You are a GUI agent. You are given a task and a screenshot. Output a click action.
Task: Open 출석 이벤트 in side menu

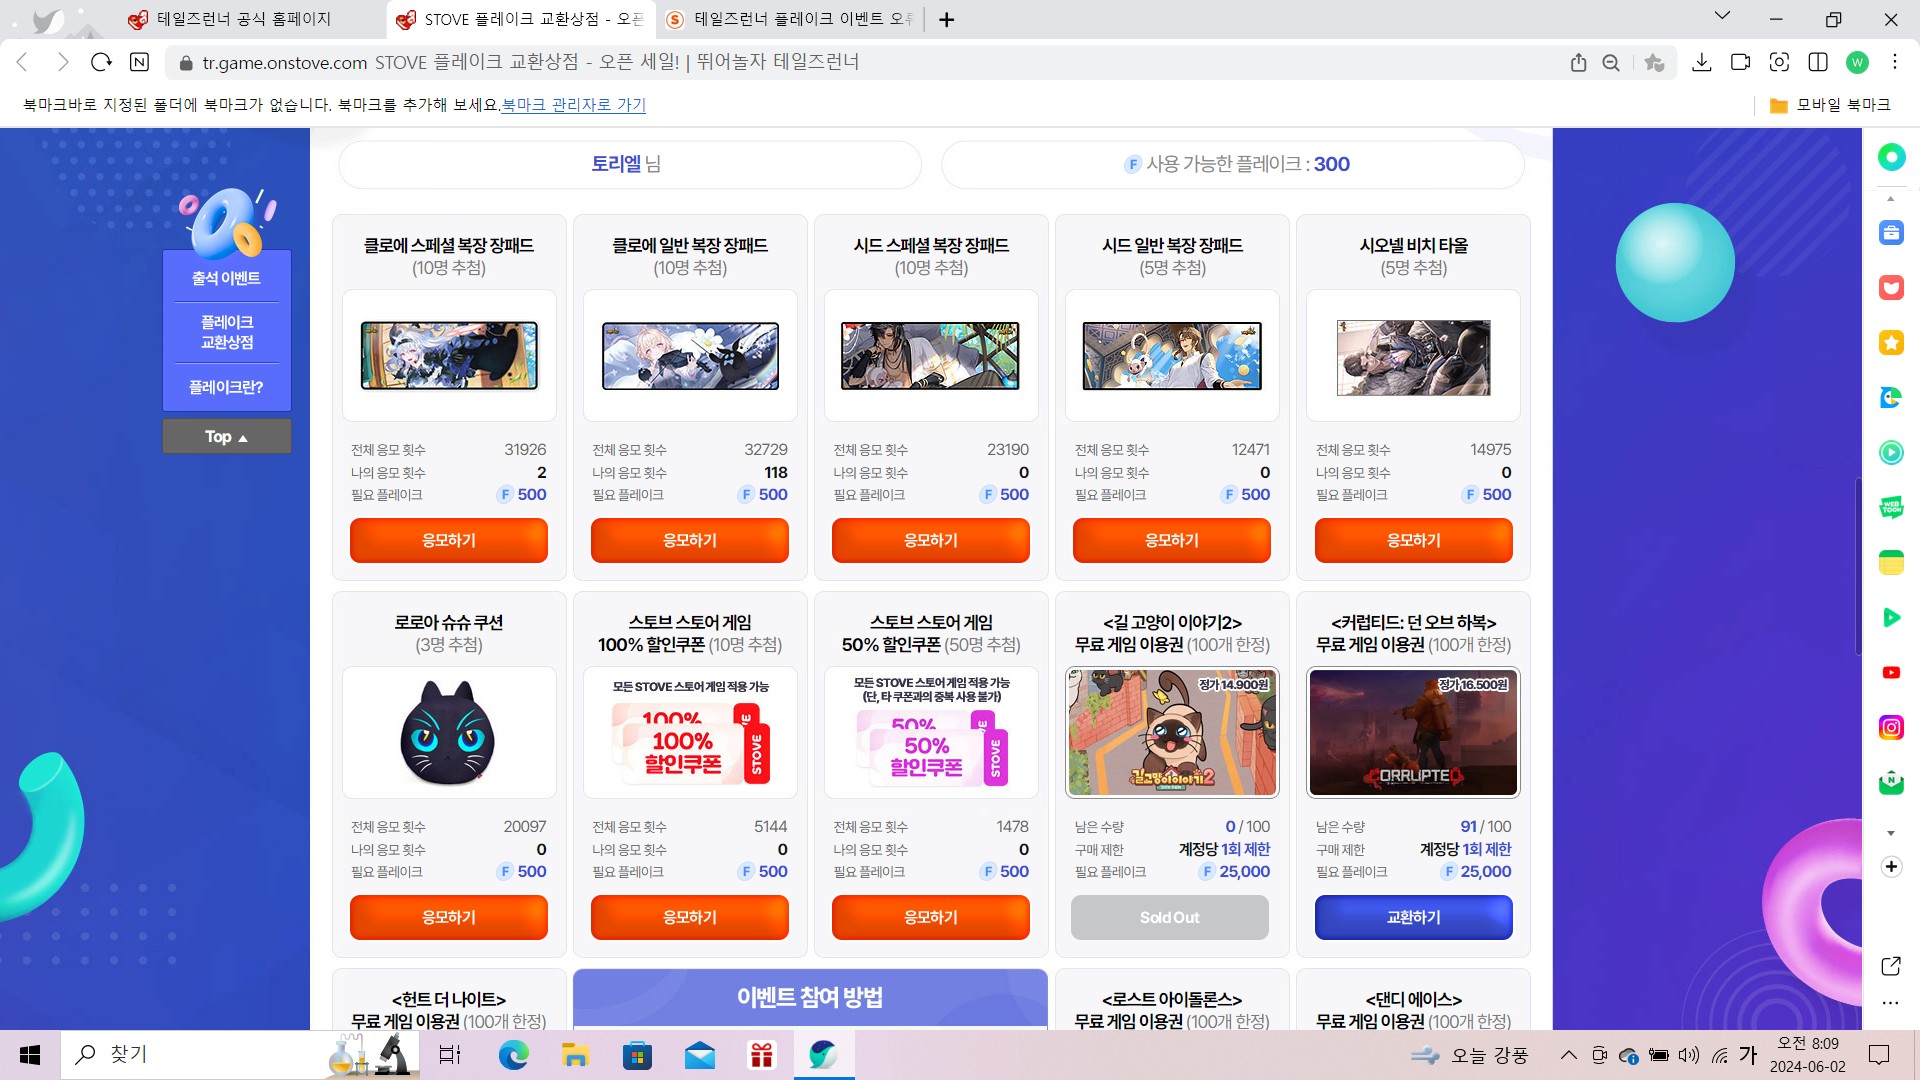click(x=226, y=278)
